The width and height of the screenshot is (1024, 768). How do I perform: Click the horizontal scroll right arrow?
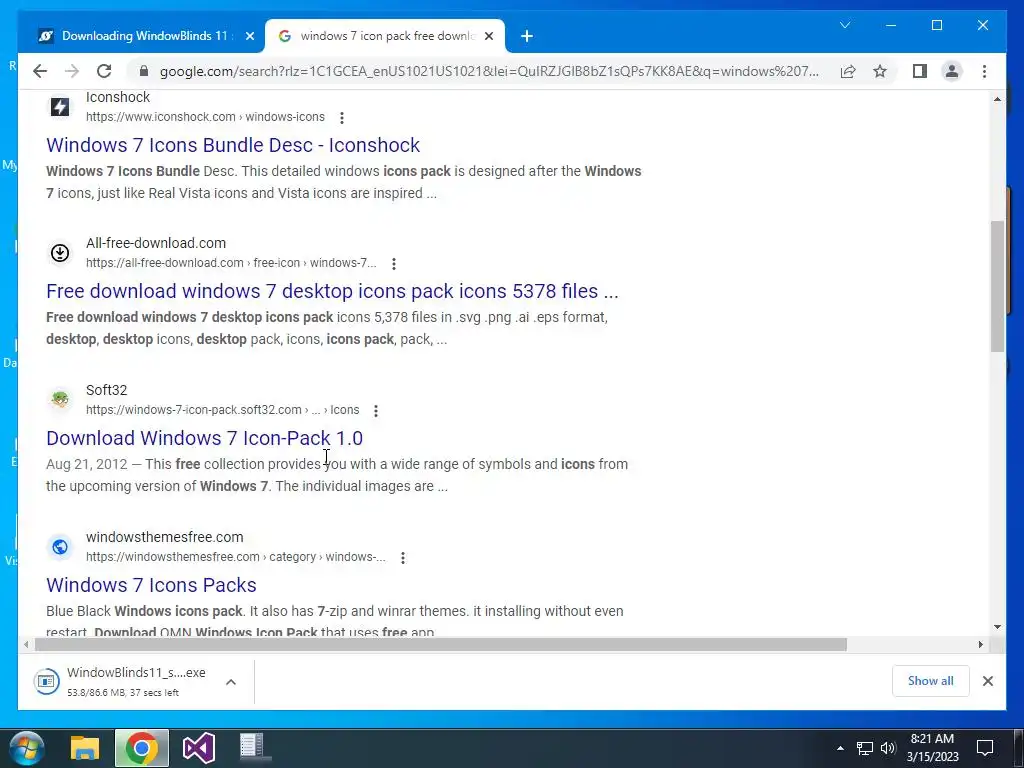(x=980, y=645)
